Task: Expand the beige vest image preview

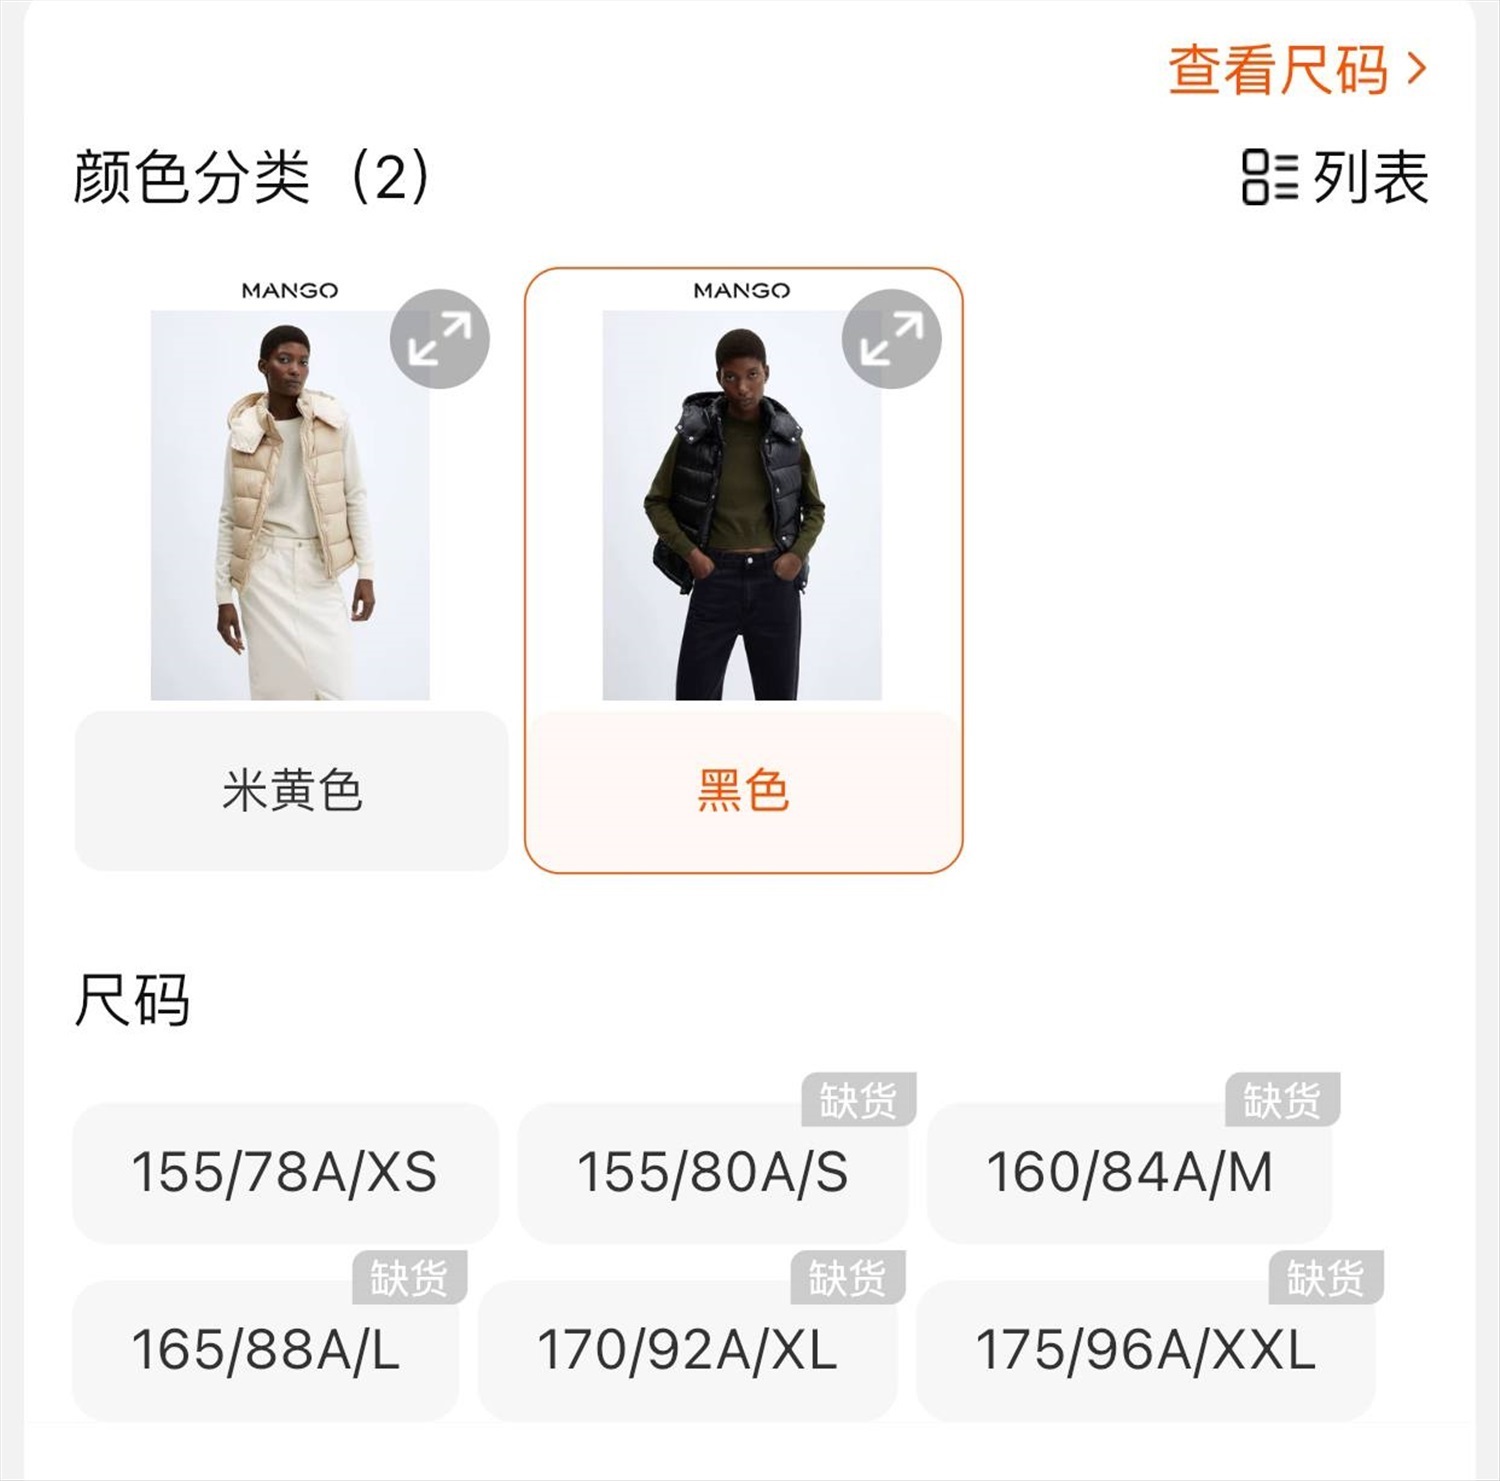Action: pos(440,339)
